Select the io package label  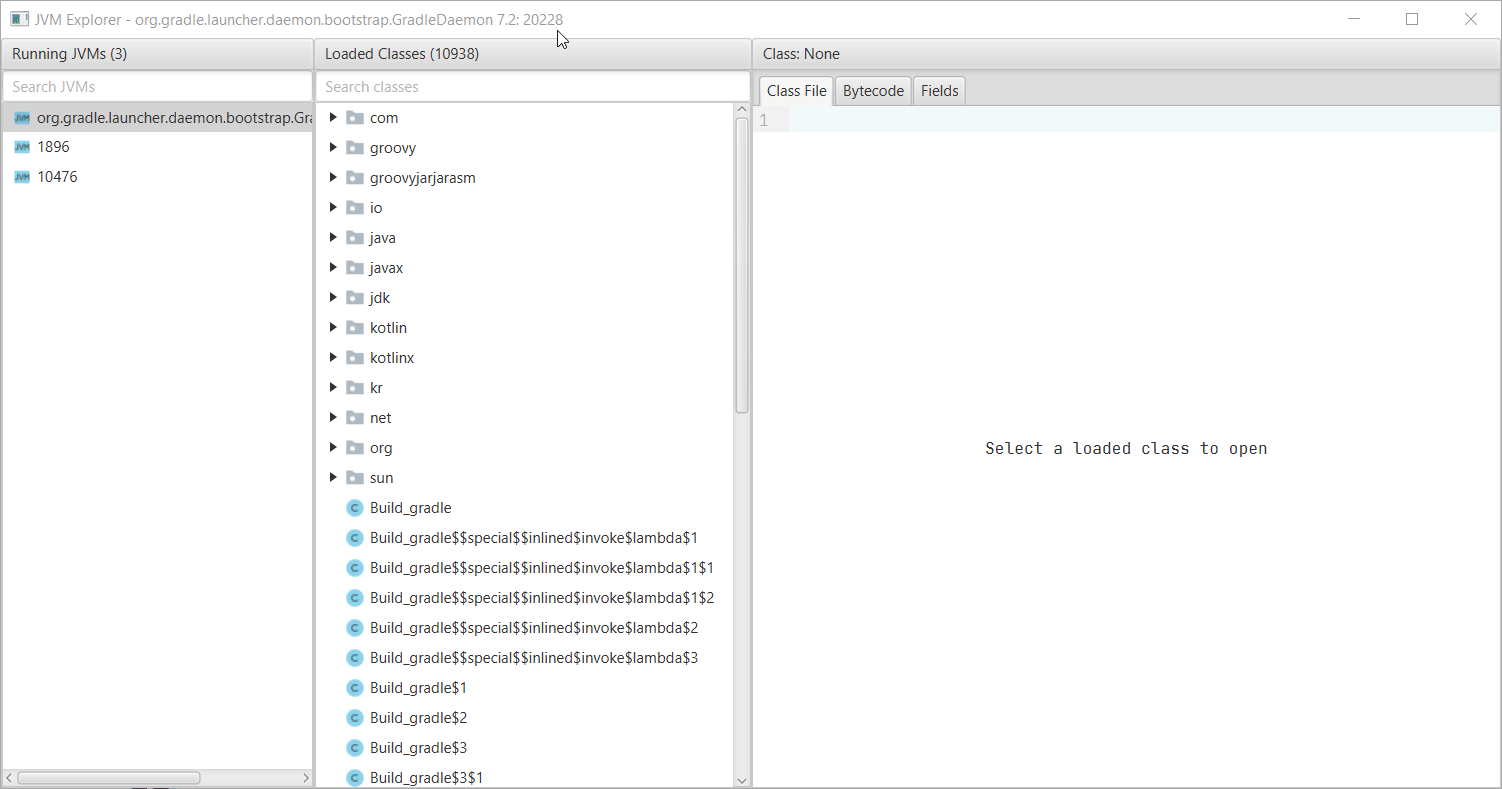376,208
